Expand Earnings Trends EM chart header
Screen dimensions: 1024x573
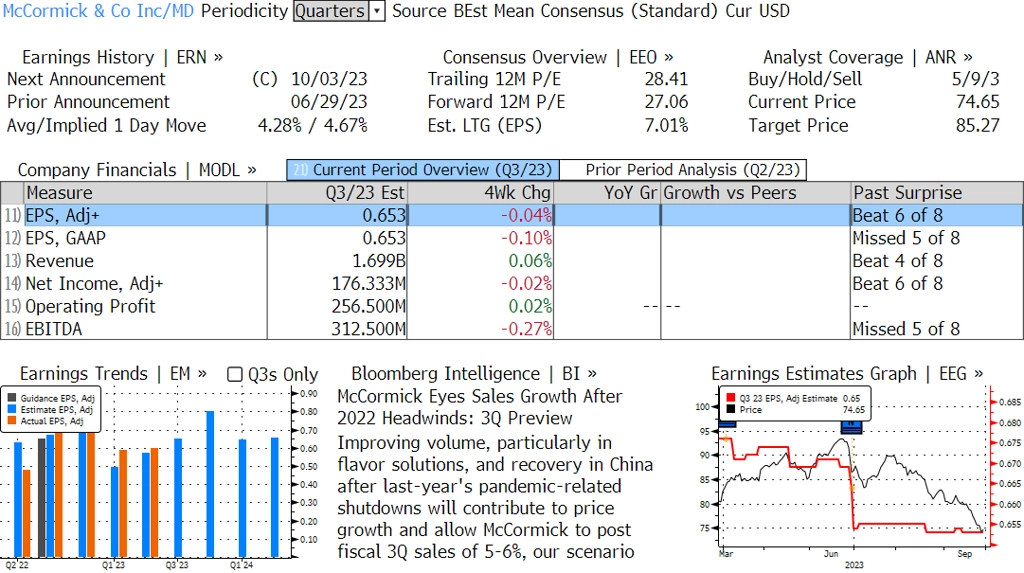(113, 374)
